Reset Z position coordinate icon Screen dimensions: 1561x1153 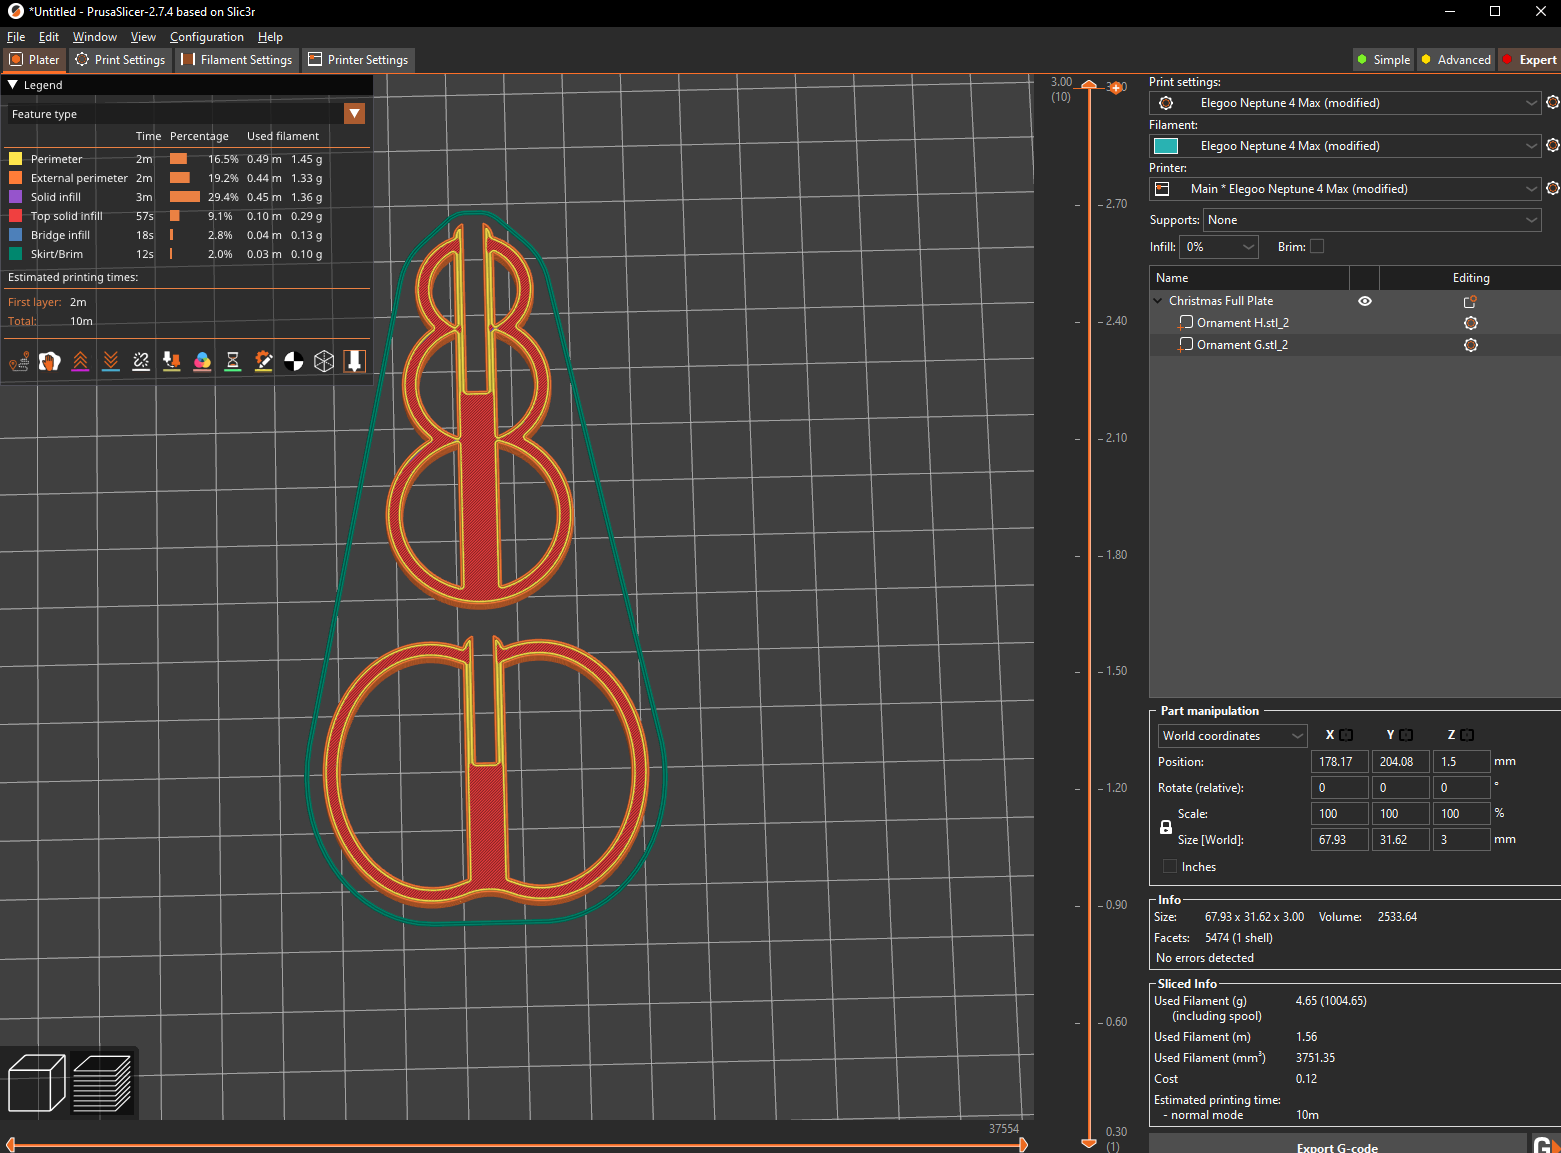(1467, 735)
